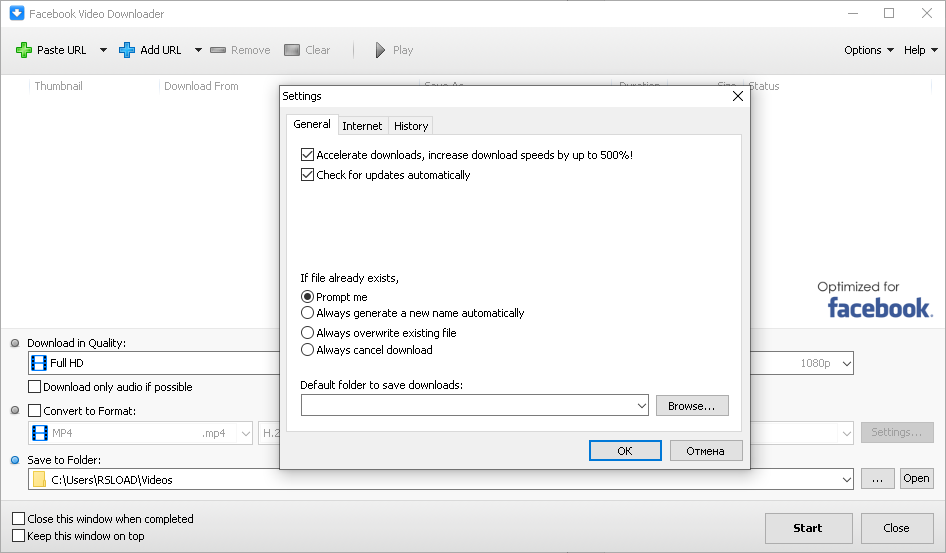
Task: Click the blue Add URL plus icon
Action: coord(127,50)
